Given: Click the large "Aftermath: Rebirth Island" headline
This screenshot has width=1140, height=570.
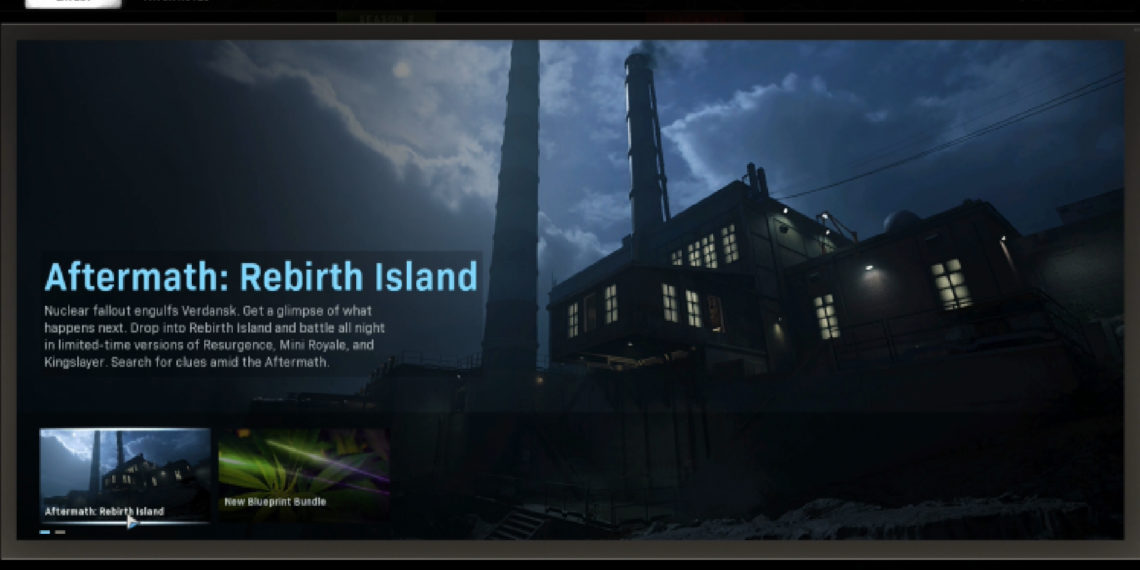Looking at the screenshot, I should point(260,277).
